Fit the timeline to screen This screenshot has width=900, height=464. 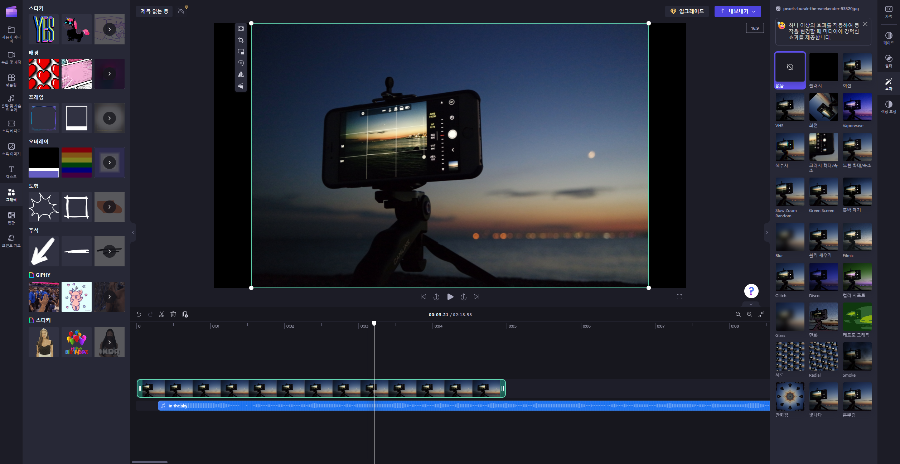click(761, 314)
